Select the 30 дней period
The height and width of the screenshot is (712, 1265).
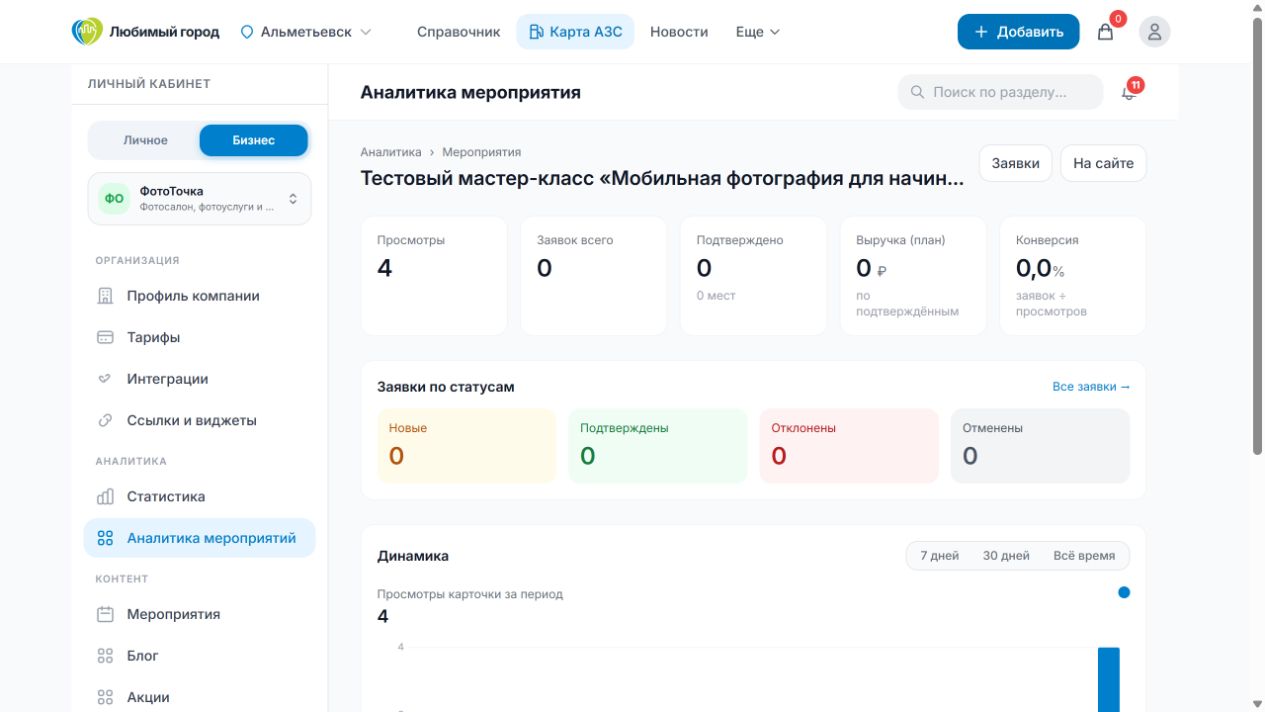click(1006, 555)
